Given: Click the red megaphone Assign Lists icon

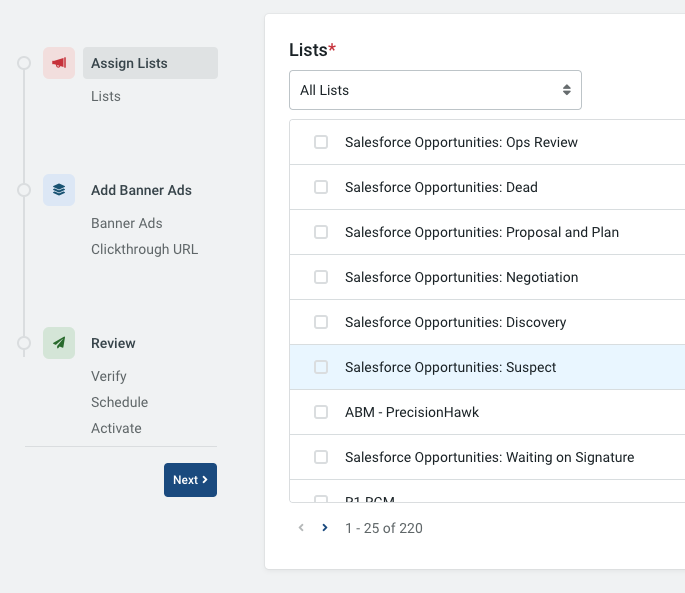Looking at the screenshot, I should 59,63.
